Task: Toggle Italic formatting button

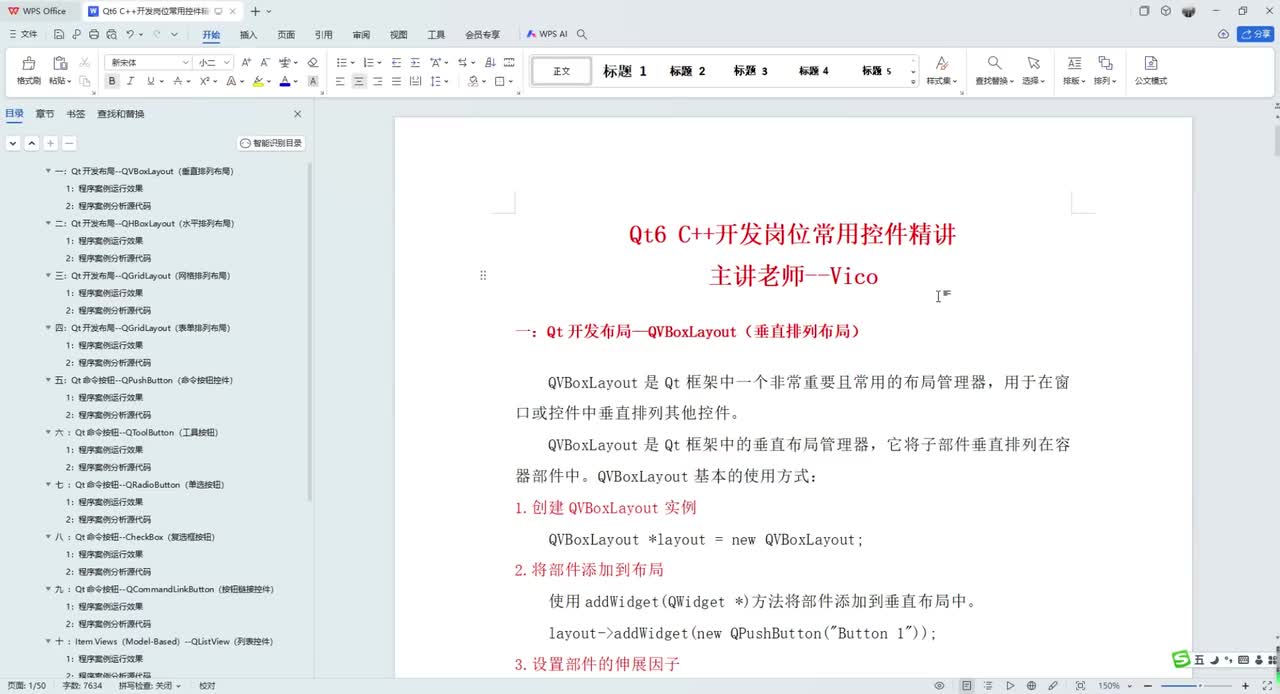Action: point(130,81)
